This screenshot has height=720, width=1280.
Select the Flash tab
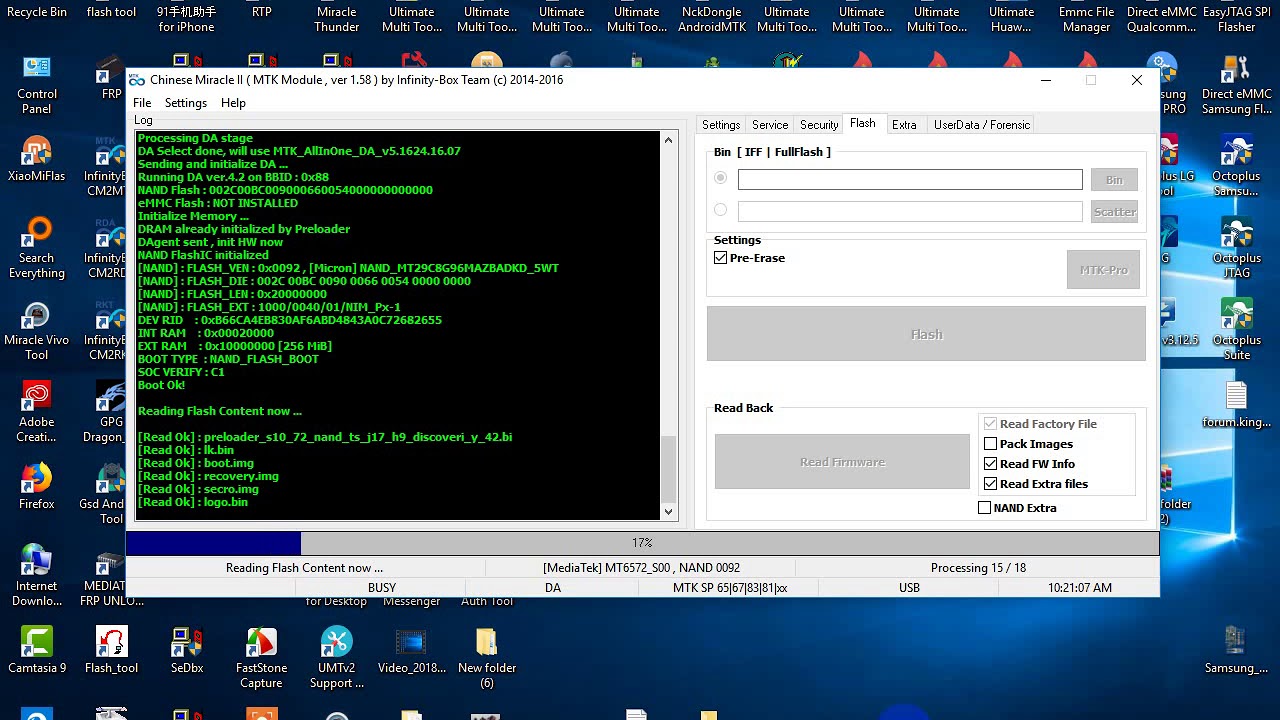862,124
